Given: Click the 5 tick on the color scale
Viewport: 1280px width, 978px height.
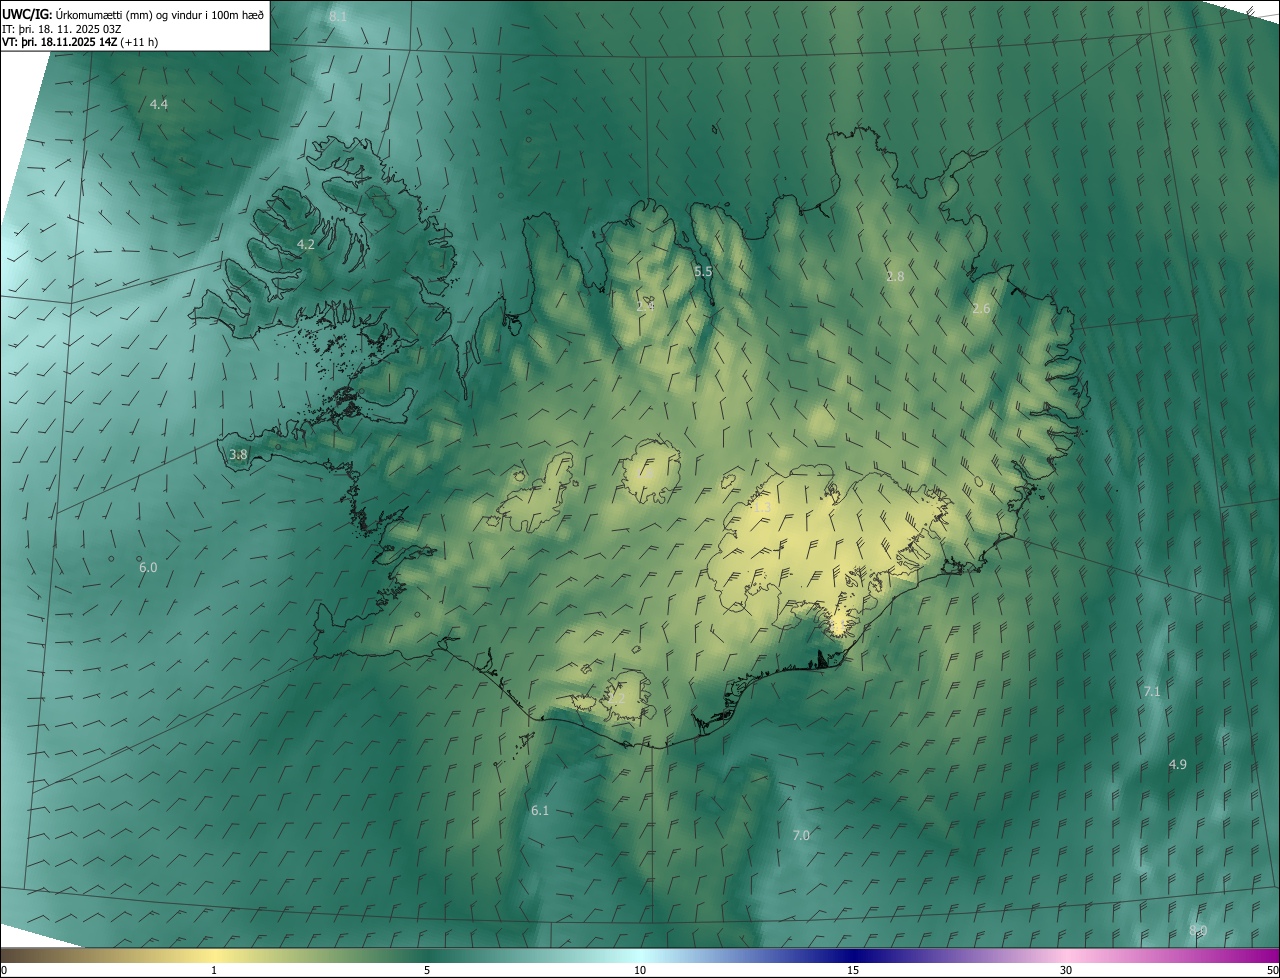Looking at the screenshot, I should 427,970.
